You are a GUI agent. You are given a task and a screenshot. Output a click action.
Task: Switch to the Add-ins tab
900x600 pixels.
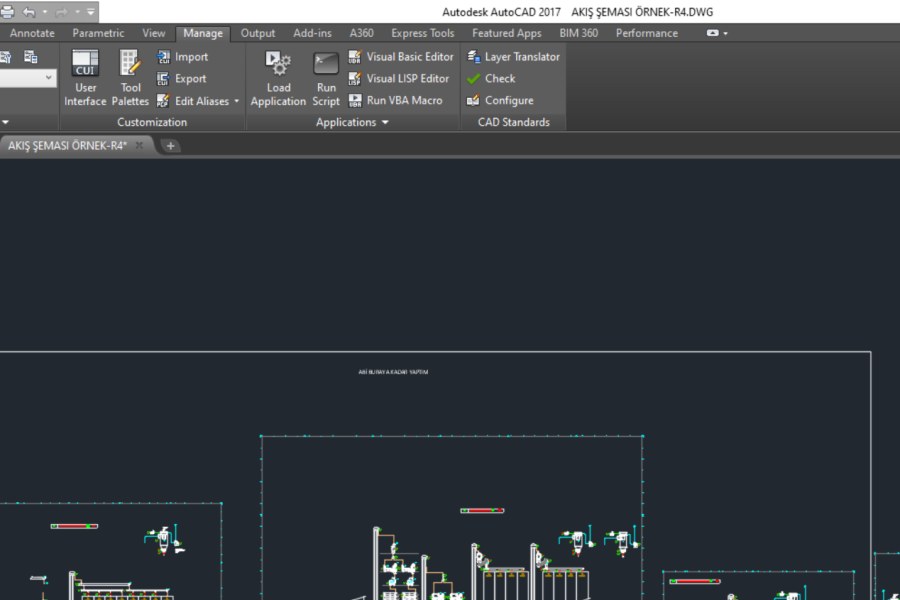click(x=312, y=33)
